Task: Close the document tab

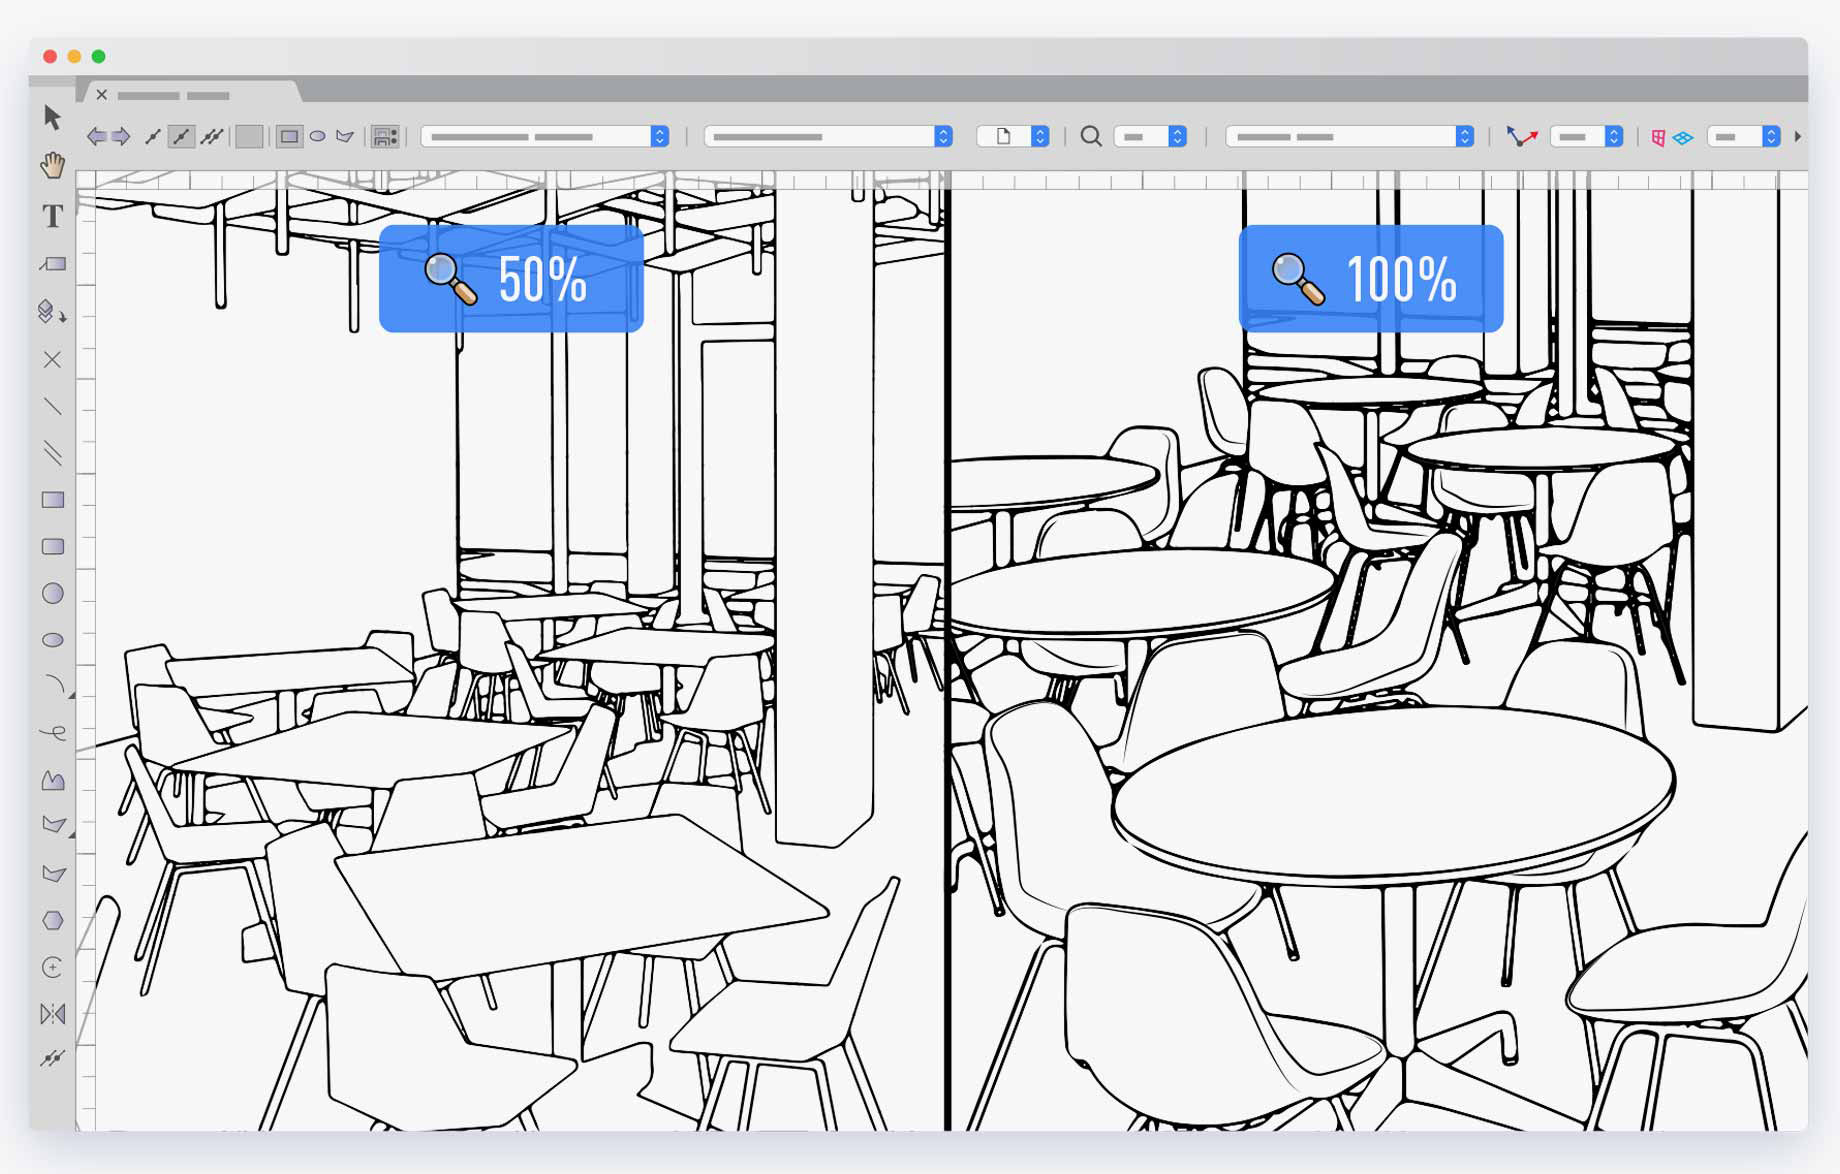Action: [102, 95]
